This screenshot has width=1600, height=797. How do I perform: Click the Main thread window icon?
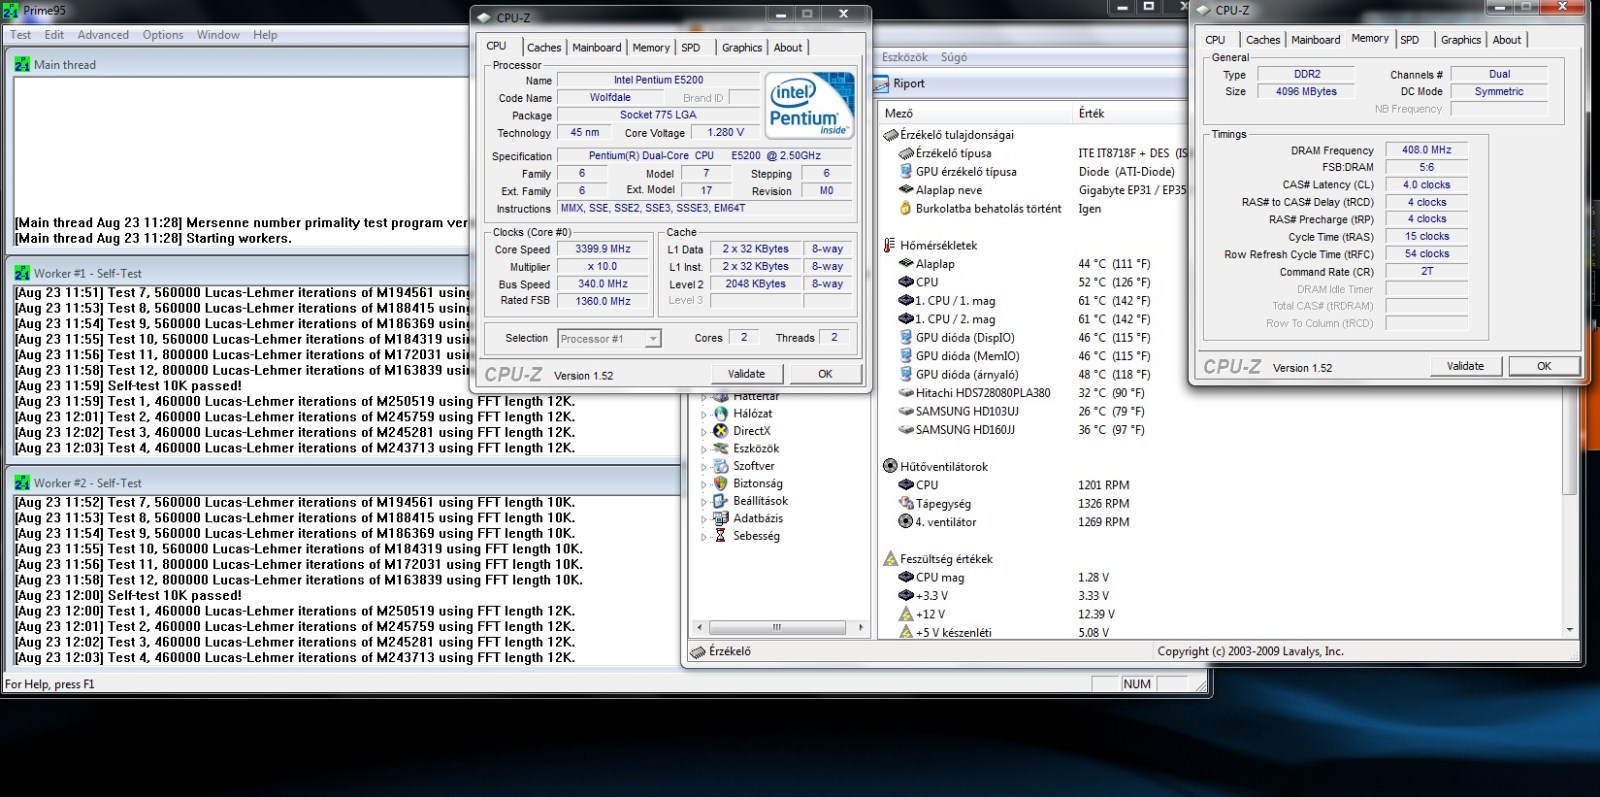[x=22, y=64]
